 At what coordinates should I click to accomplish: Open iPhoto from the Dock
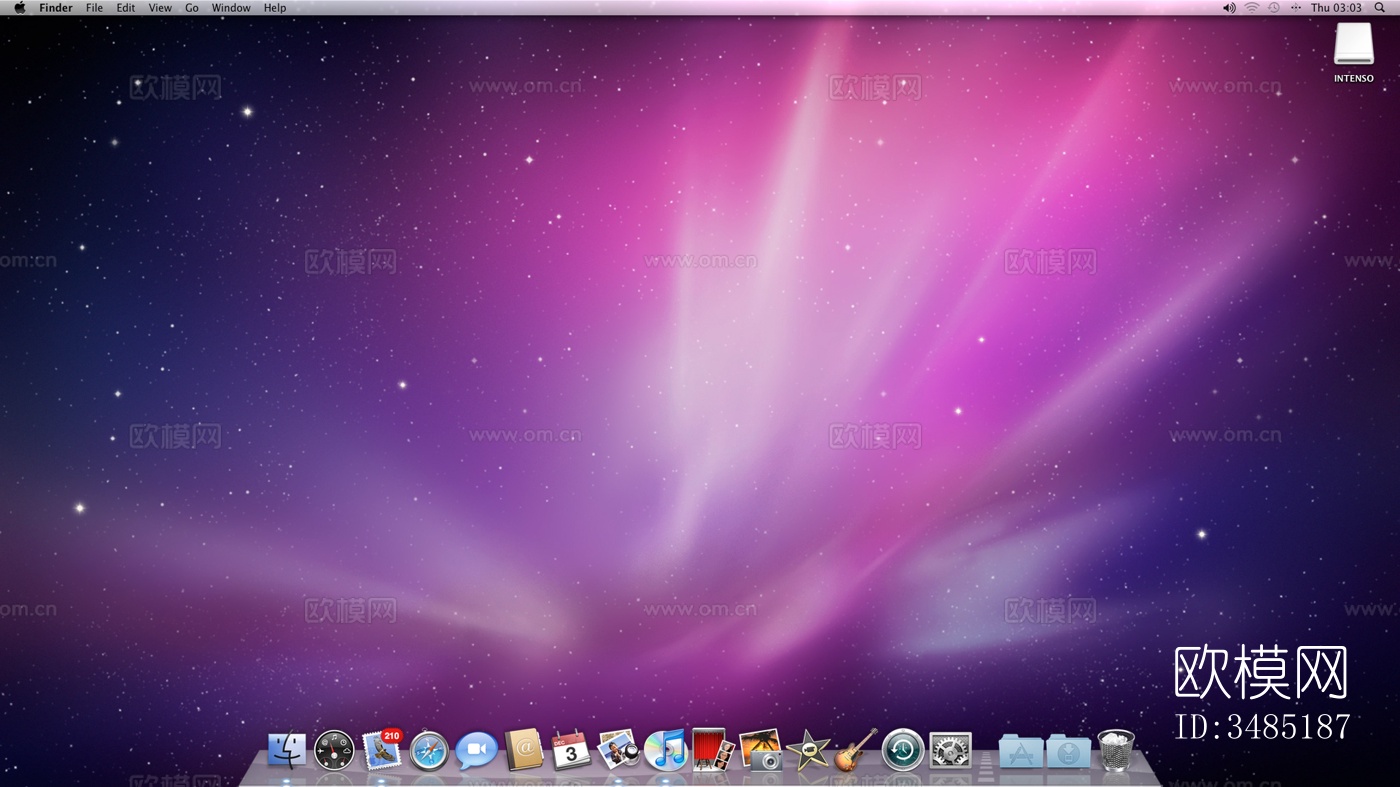760,749
